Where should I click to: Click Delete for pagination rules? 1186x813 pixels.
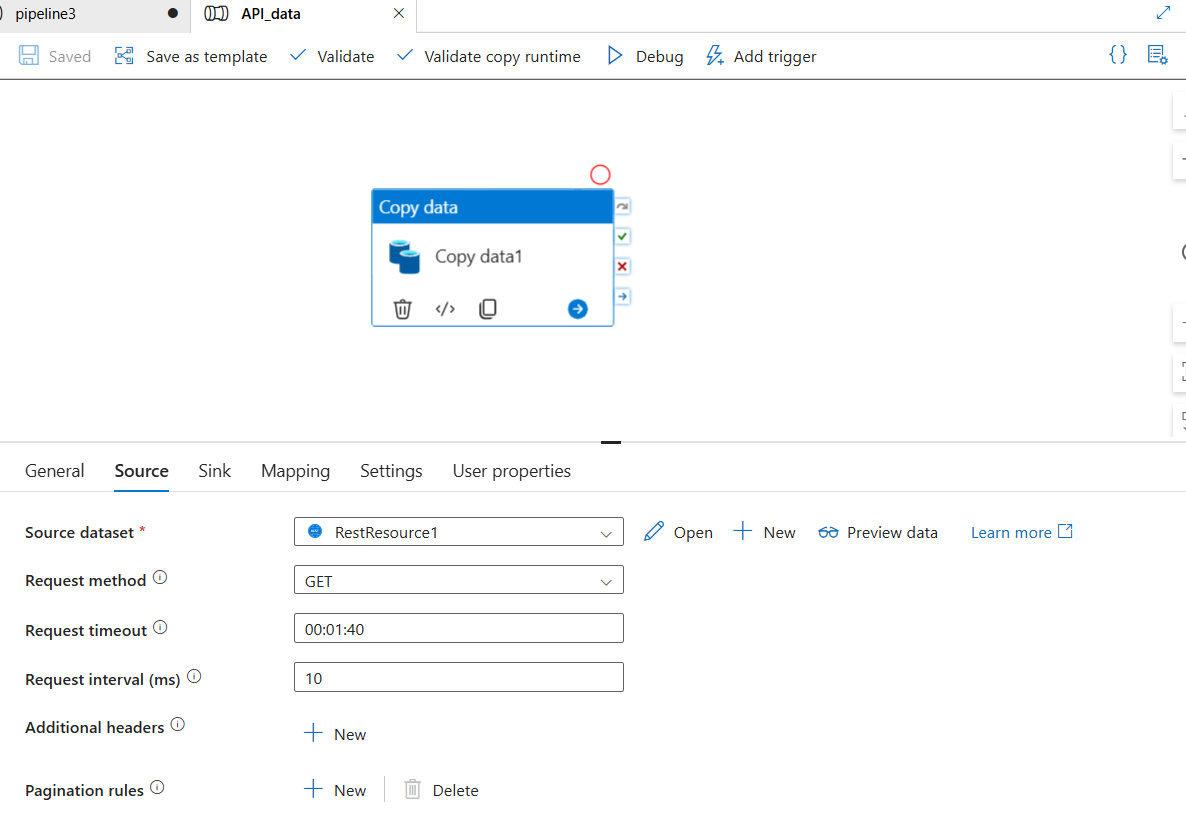441,790
